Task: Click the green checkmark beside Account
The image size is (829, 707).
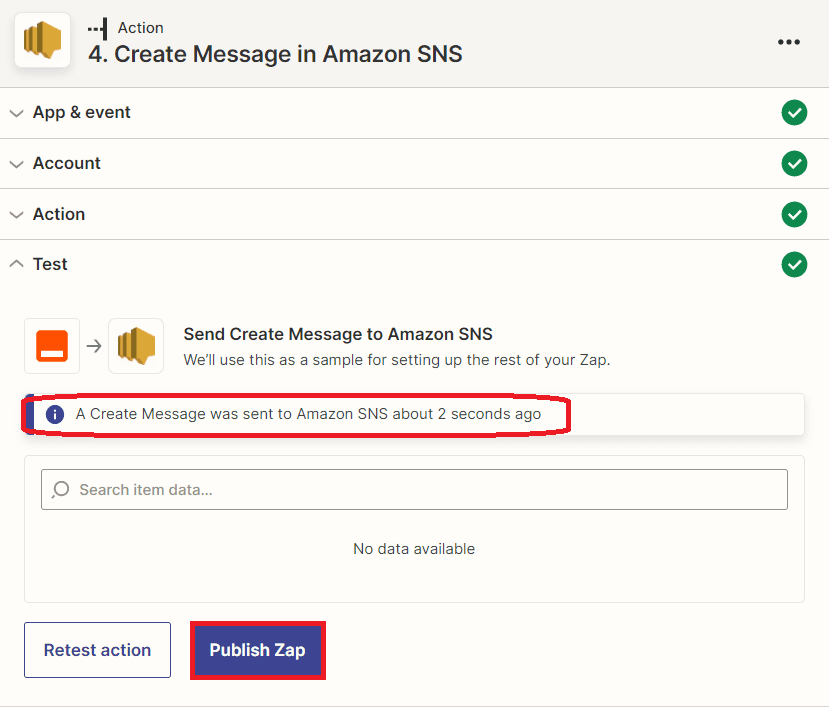Action: tap(794, 163)
